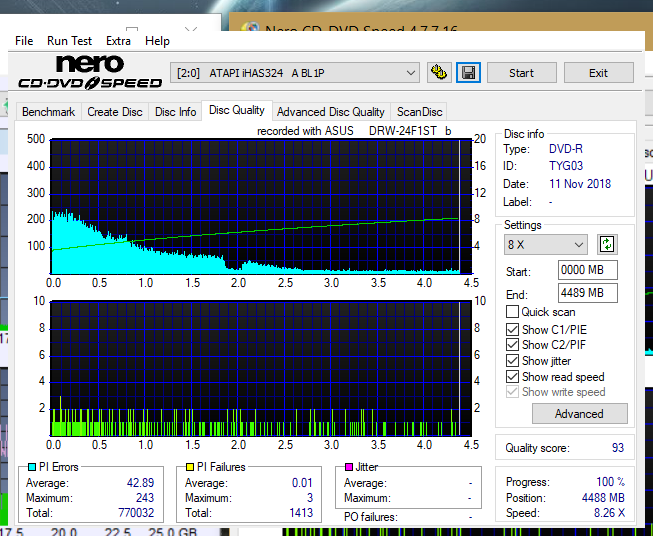This screenshot has width=653, height=536.
Task: Click the disc Type value DVD-R
Action: click(x=566, y=149)
